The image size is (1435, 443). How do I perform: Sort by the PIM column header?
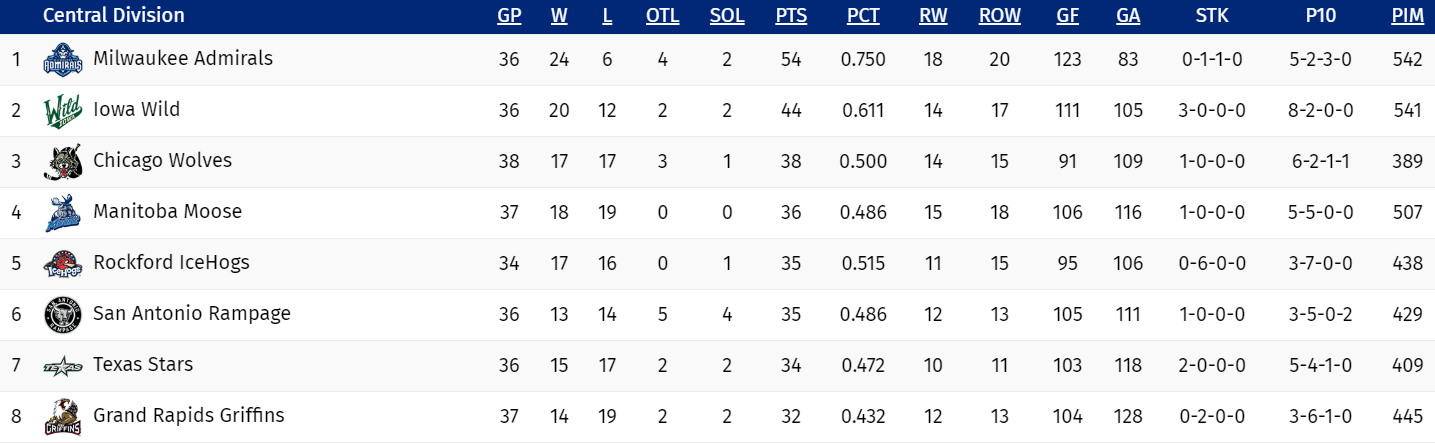coord(1407,16)
